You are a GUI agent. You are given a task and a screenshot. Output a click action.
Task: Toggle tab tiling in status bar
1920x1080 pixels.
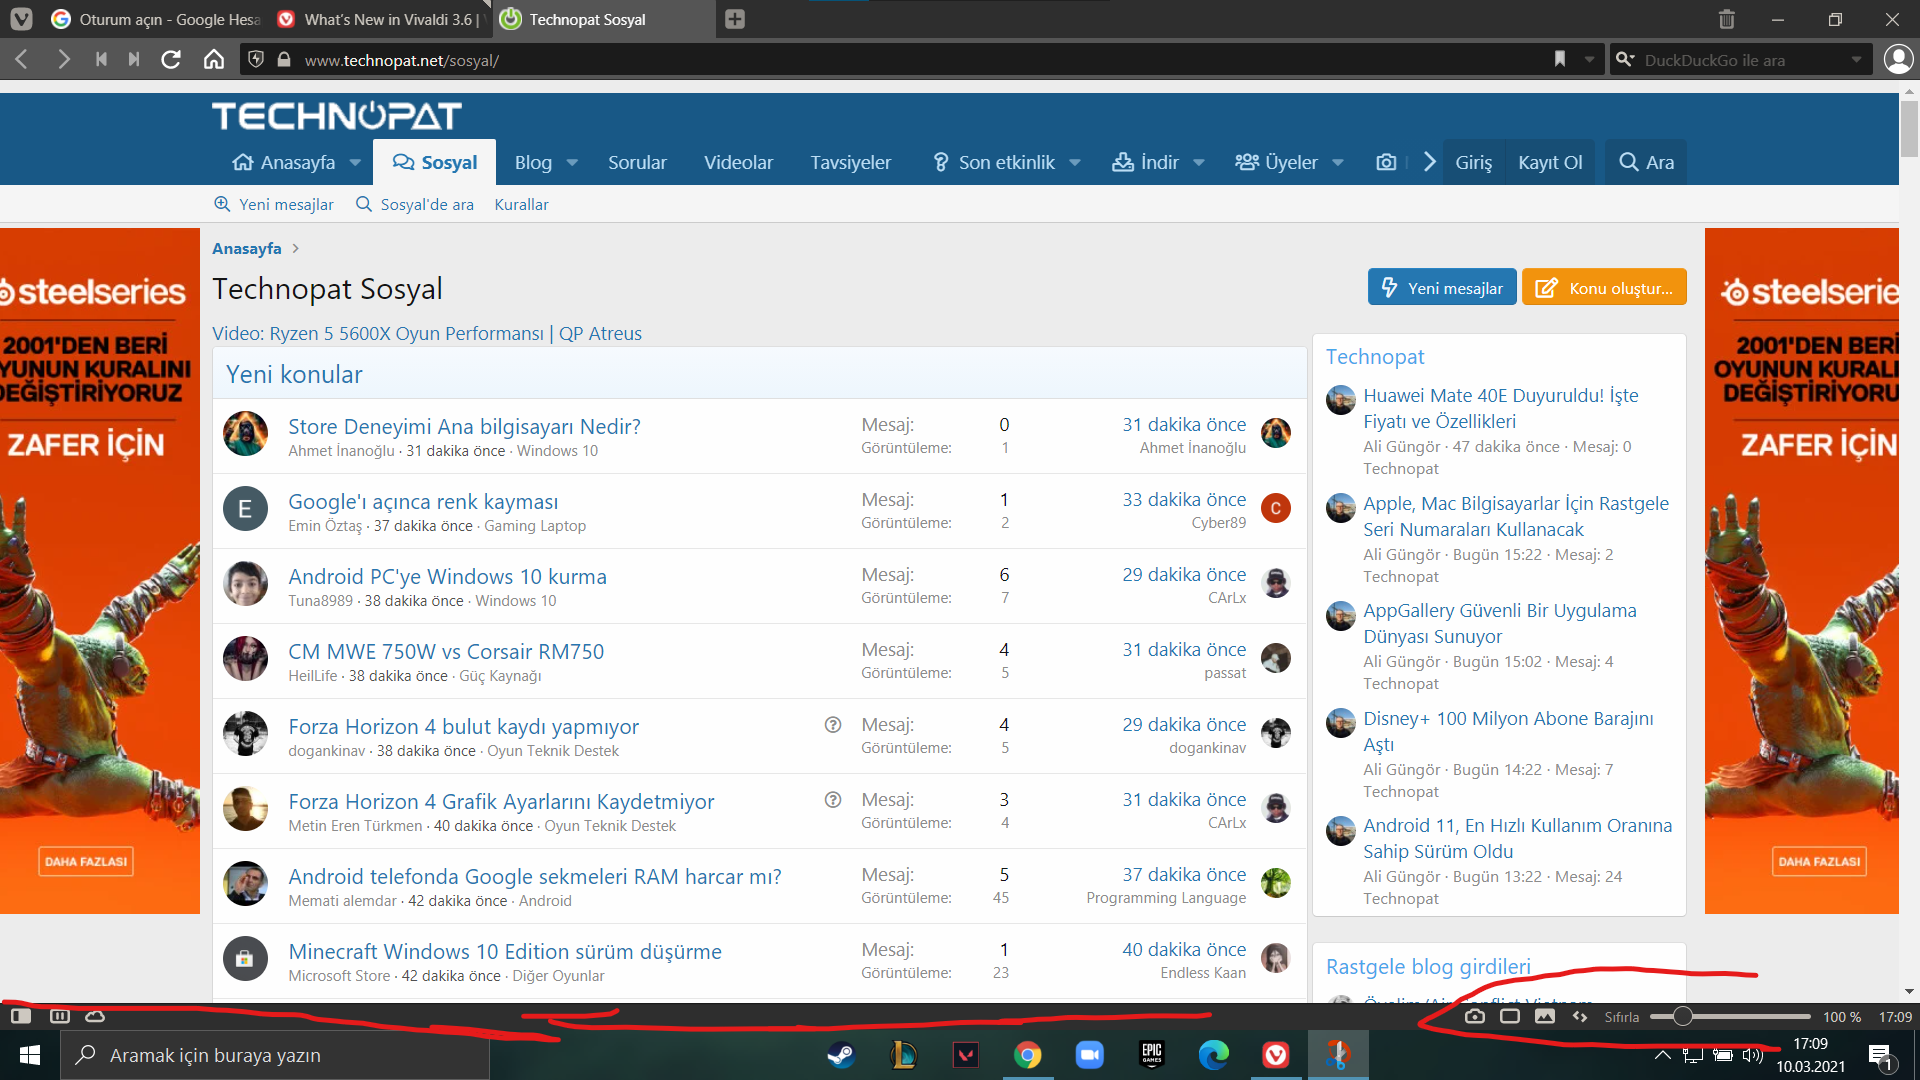pyautogui.click(x=1510, y=1016)
